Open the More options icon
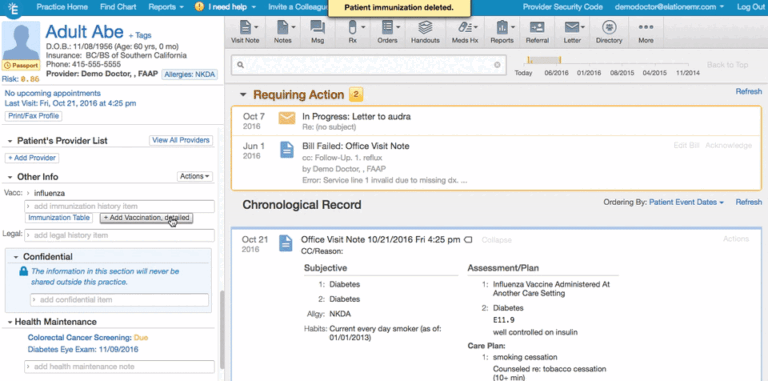 [646, 32]
